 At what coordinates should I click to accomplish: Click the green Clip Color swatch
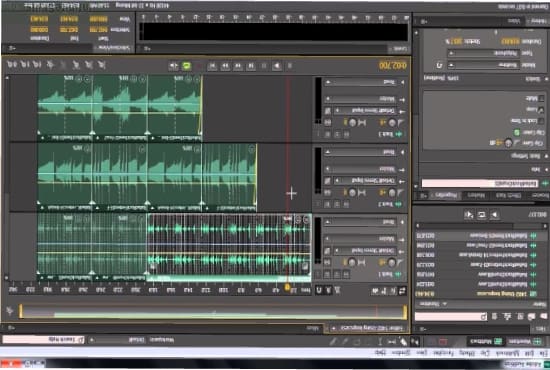(517, 133)
